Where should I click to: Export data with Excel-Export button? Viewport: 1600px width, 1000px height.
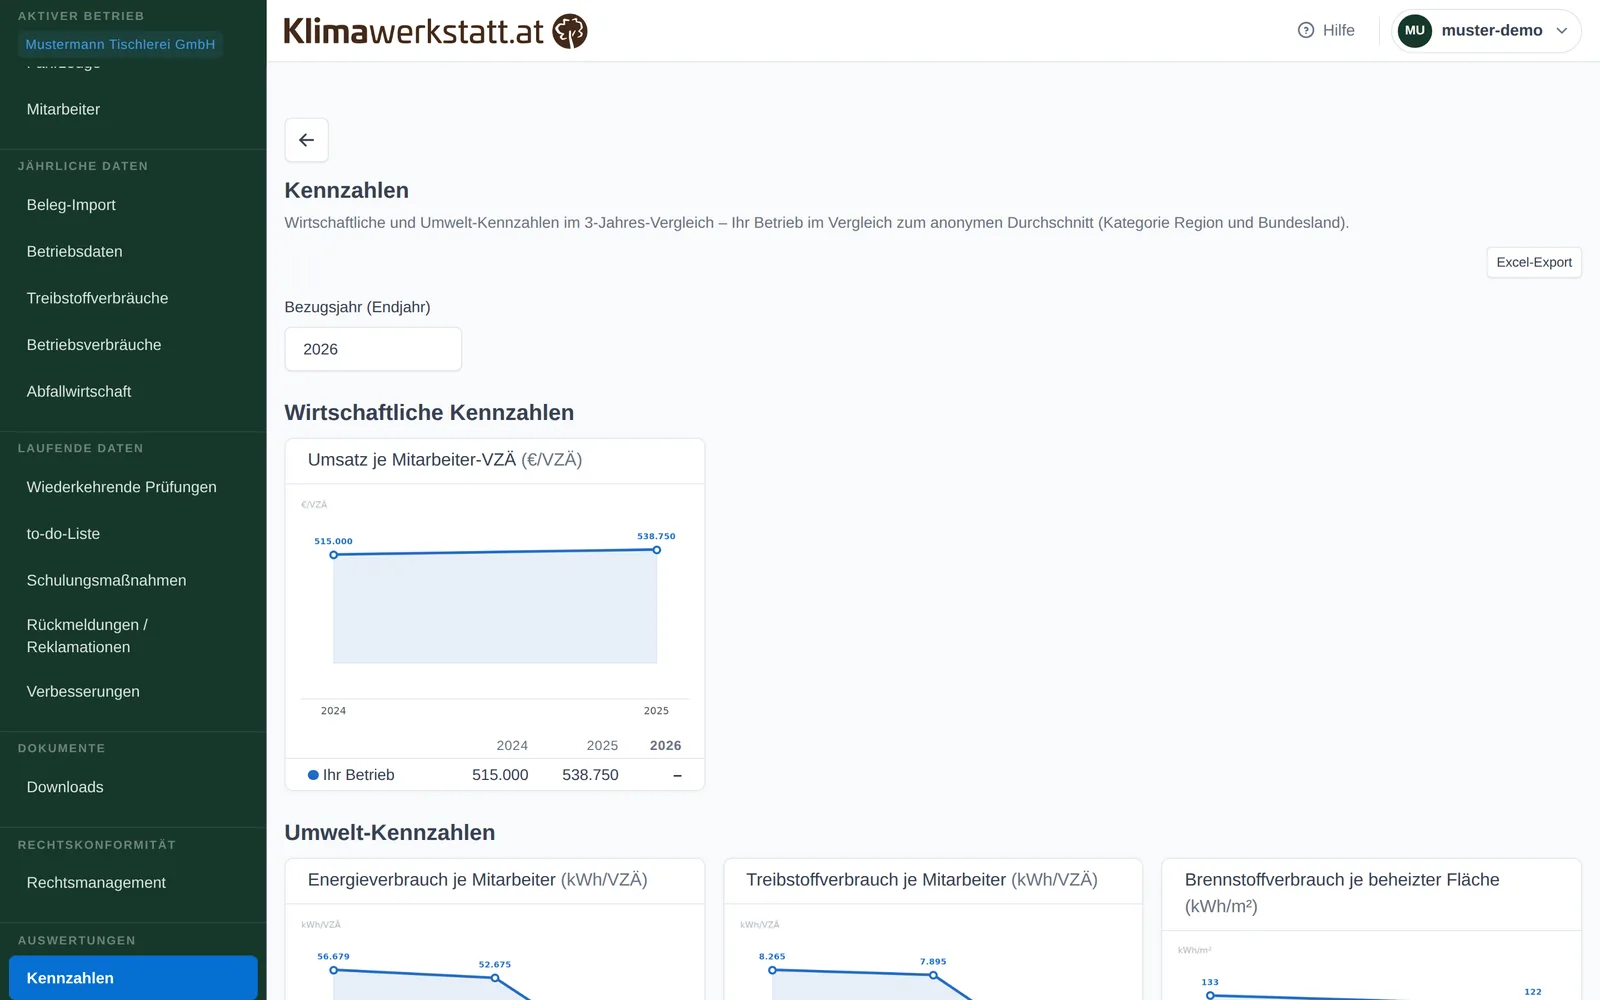coord(1534,262)
